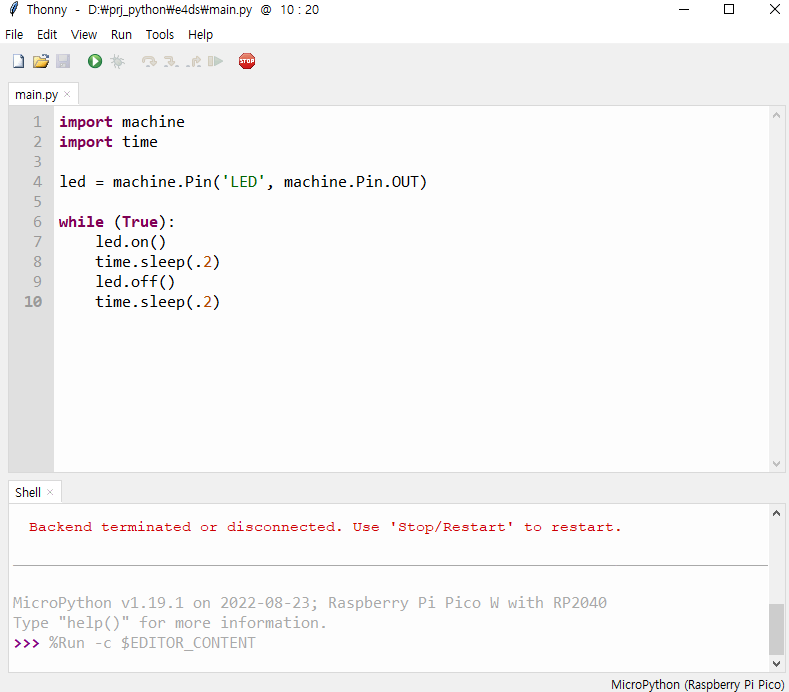Save the file with floppy disk icon
This screenshot has height=692, width=789.
(63, 61)
